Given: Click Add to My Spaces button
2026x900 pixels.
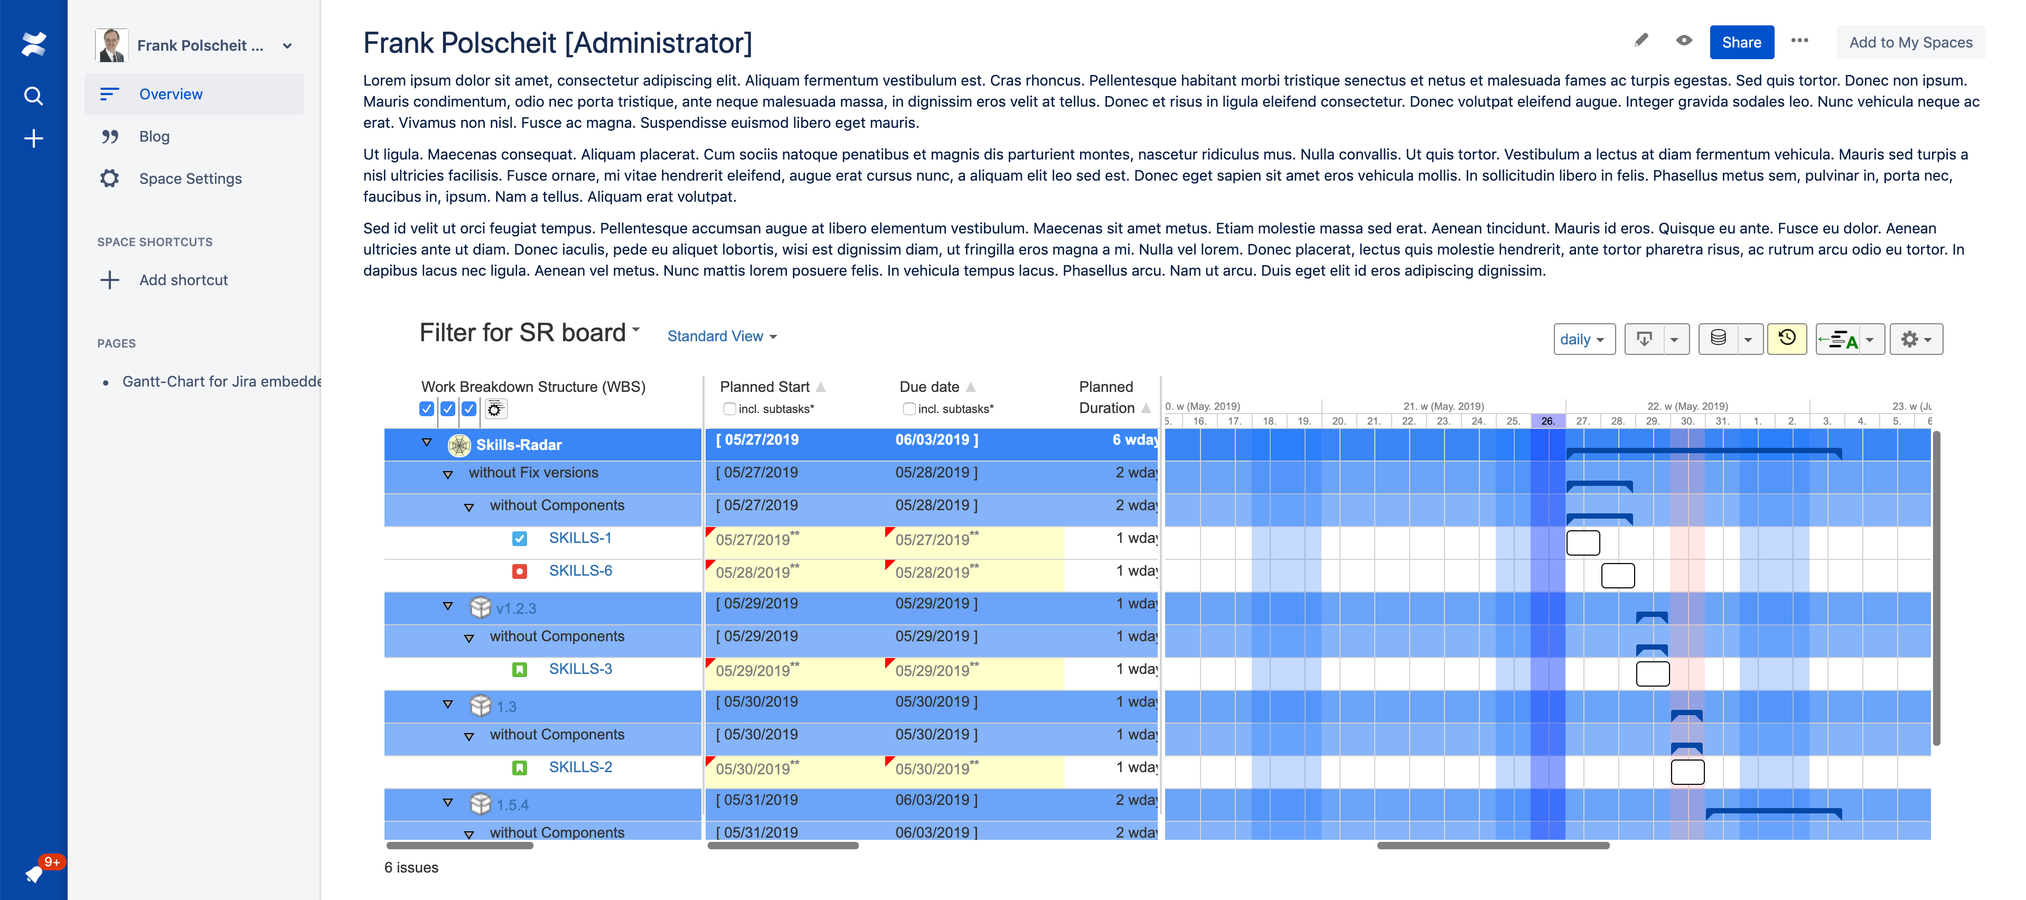Looking at the screenshot, I should [x=1911, y=42].
